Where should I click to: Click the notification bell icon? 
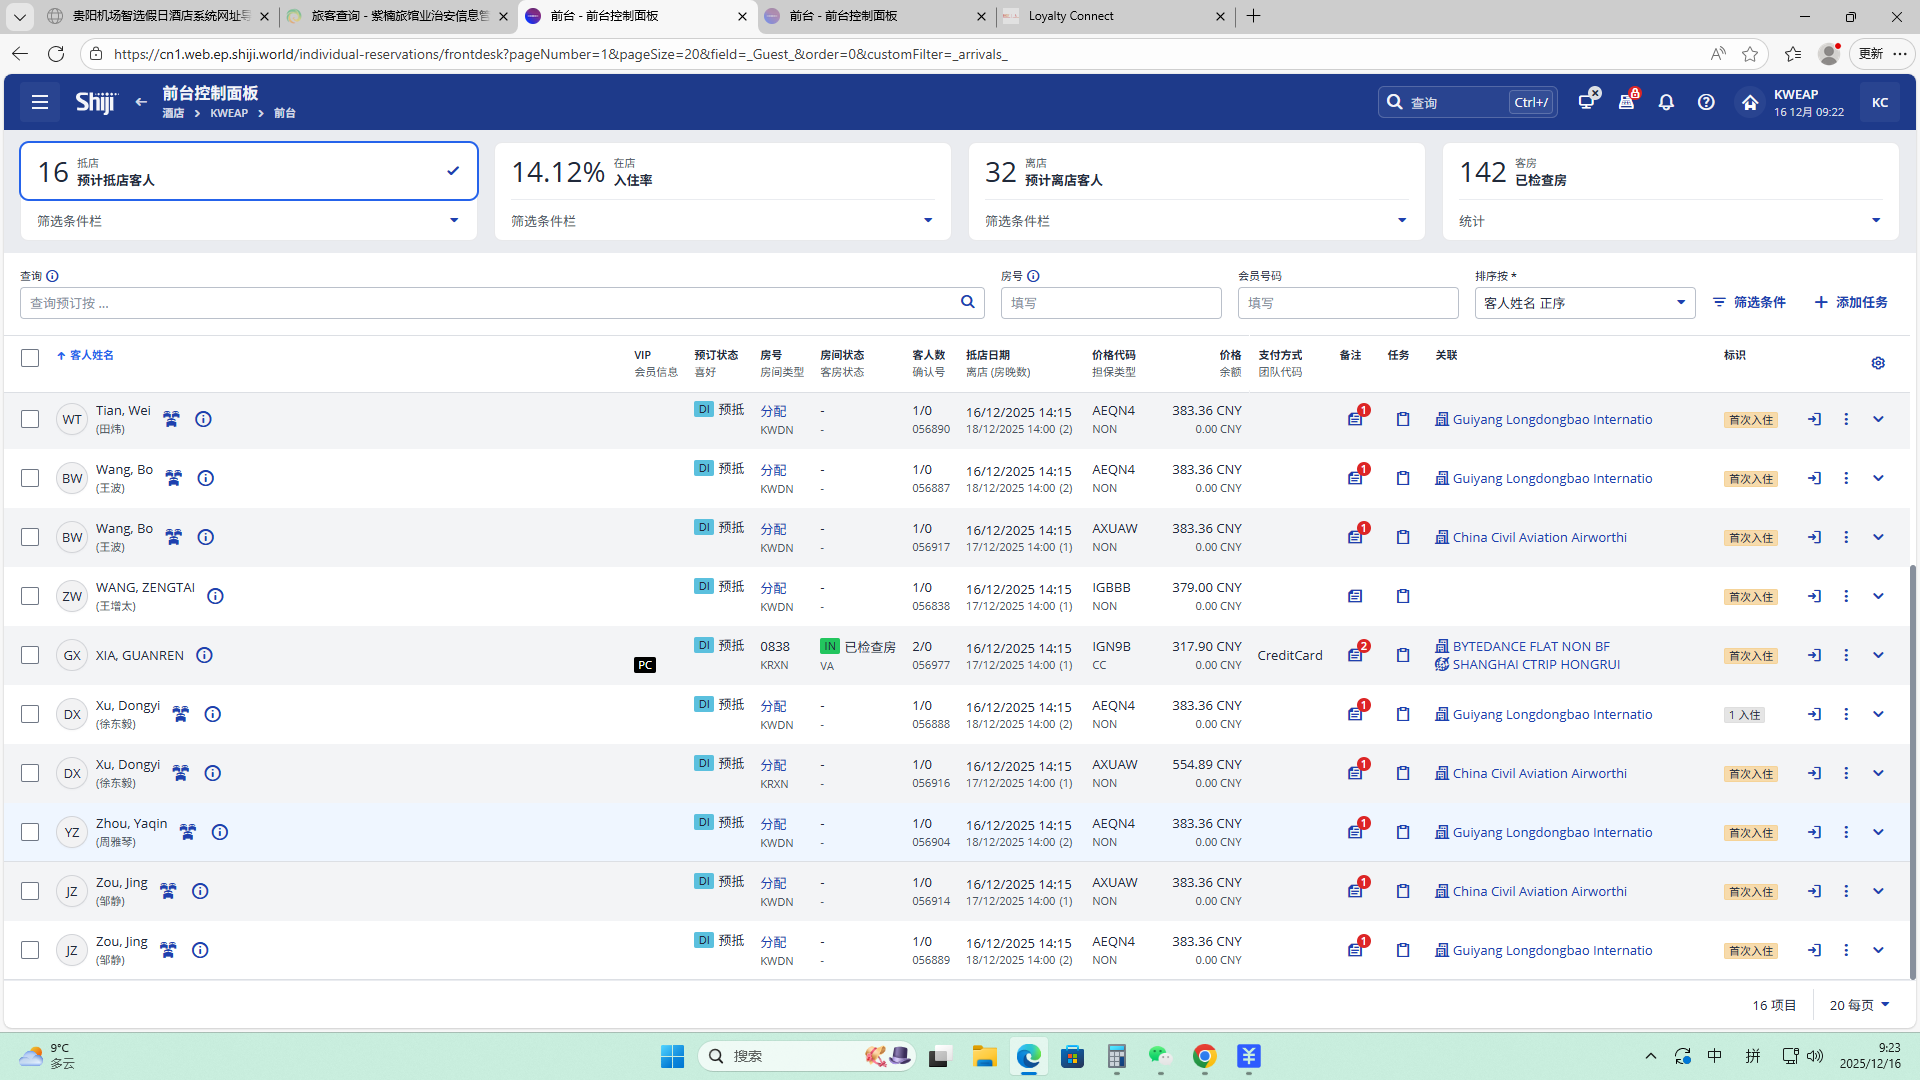1666,102
